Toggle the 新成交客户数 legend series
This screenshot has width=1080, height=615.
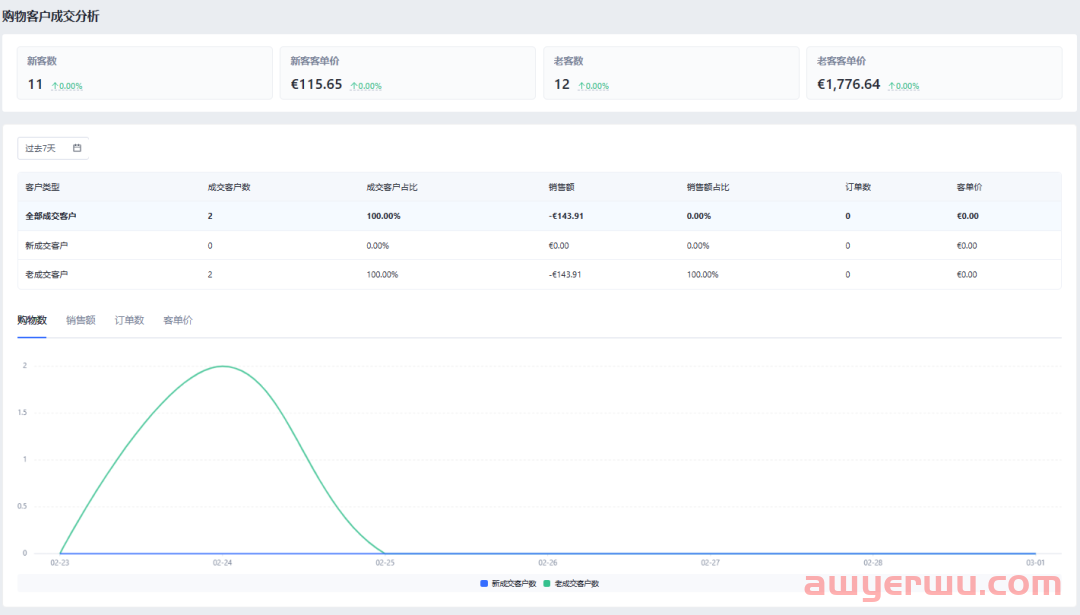(514, 583)
